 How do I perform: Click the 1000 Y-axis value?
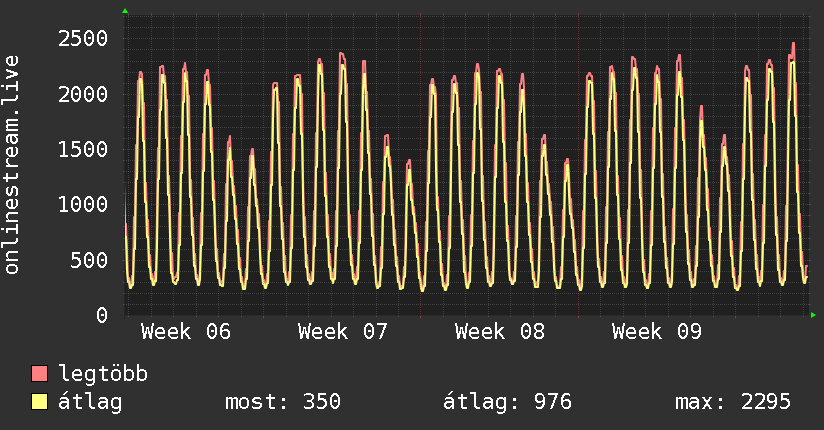click(x=82, y=205)
